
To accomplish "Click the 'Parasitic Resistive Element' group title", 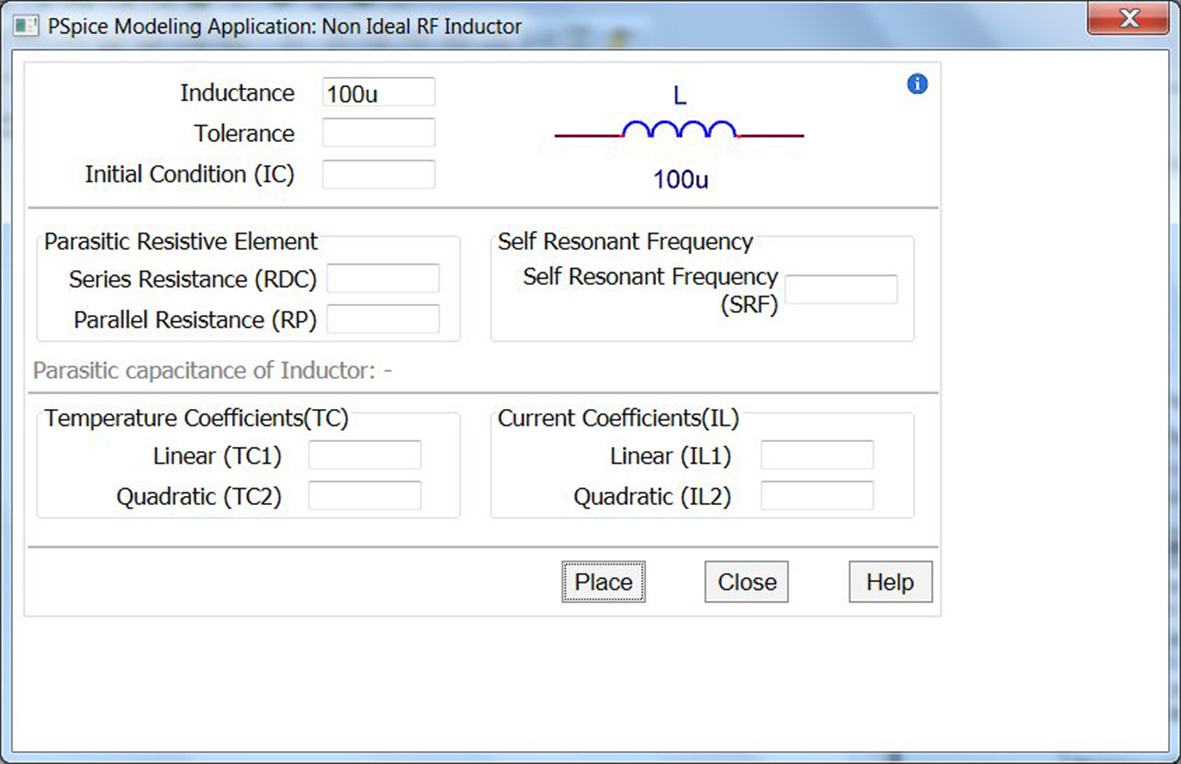I will click(x=181, y=241).
